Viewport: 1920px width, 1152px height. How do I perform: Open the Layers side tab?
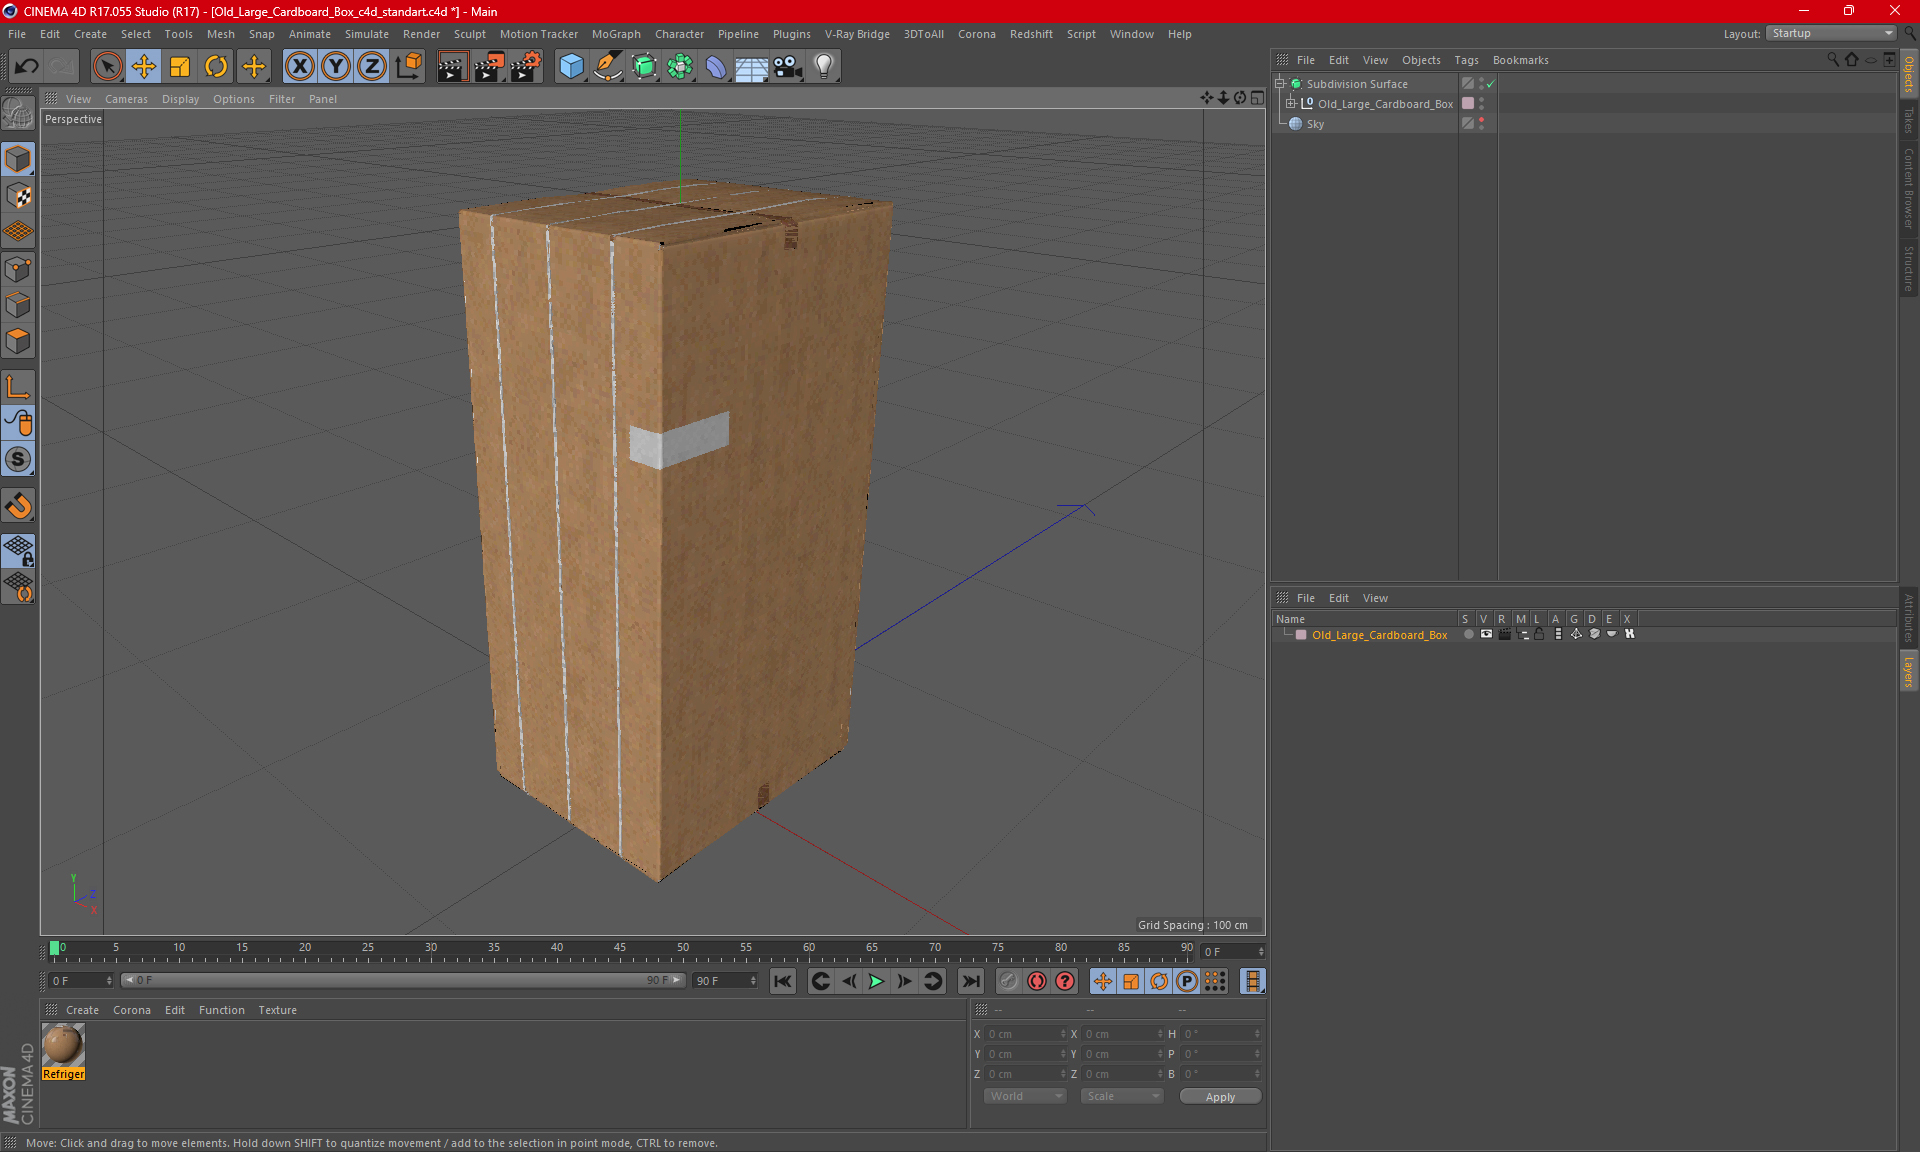coord(1909,671)
